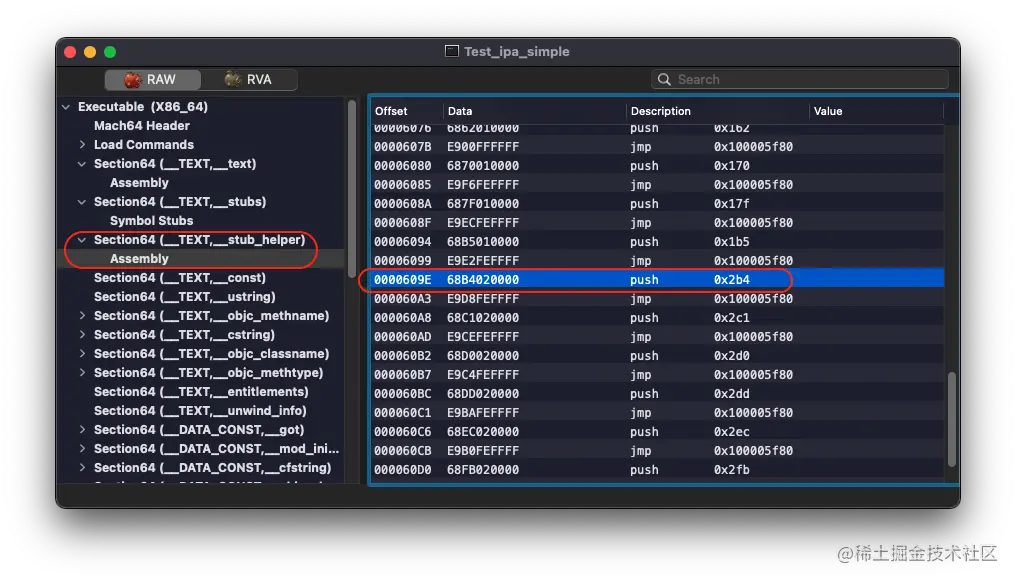Select row at offset 000060C1
The width and height of the screenshot is (1016, 582).
click(657, 412)
